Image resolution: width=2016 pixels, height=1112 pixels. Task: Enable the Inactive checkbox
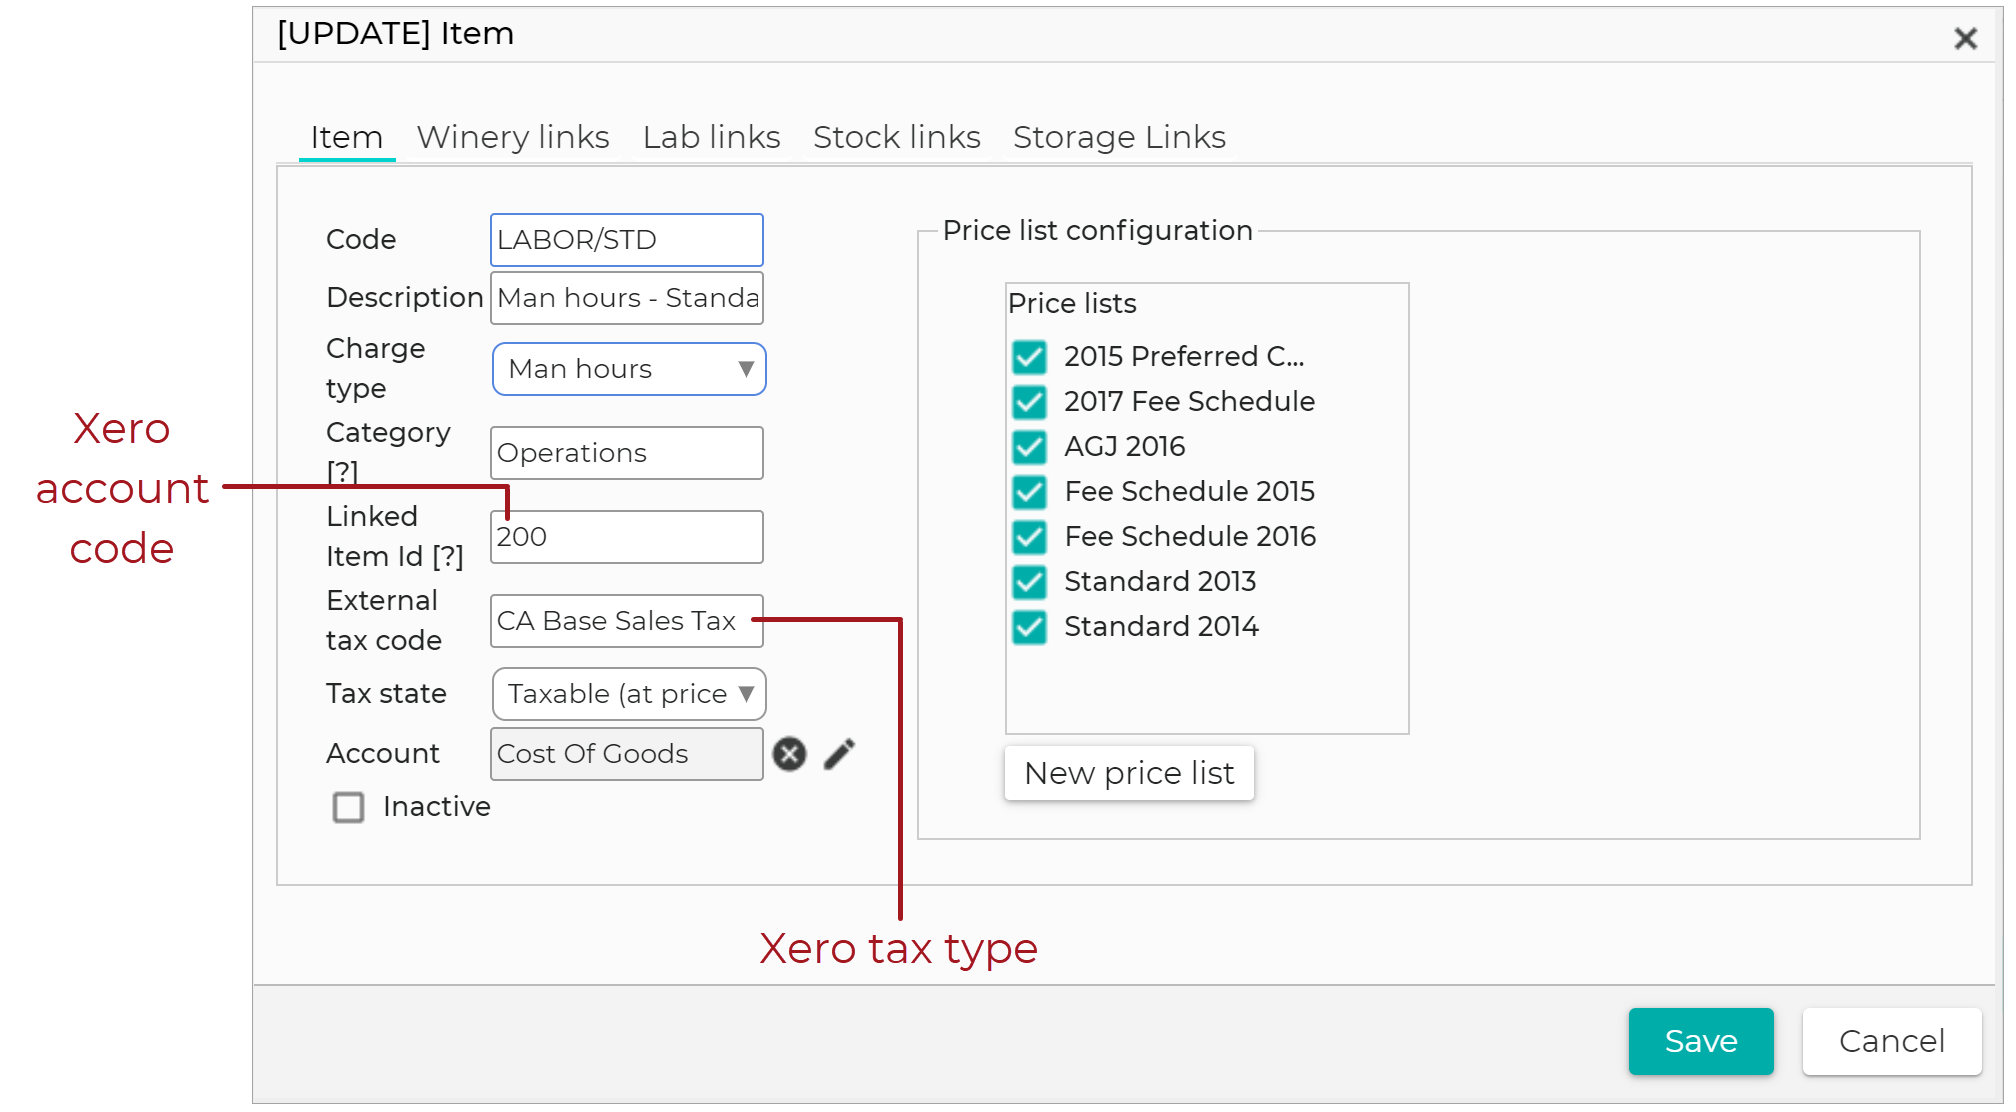(x=348, y=807)
